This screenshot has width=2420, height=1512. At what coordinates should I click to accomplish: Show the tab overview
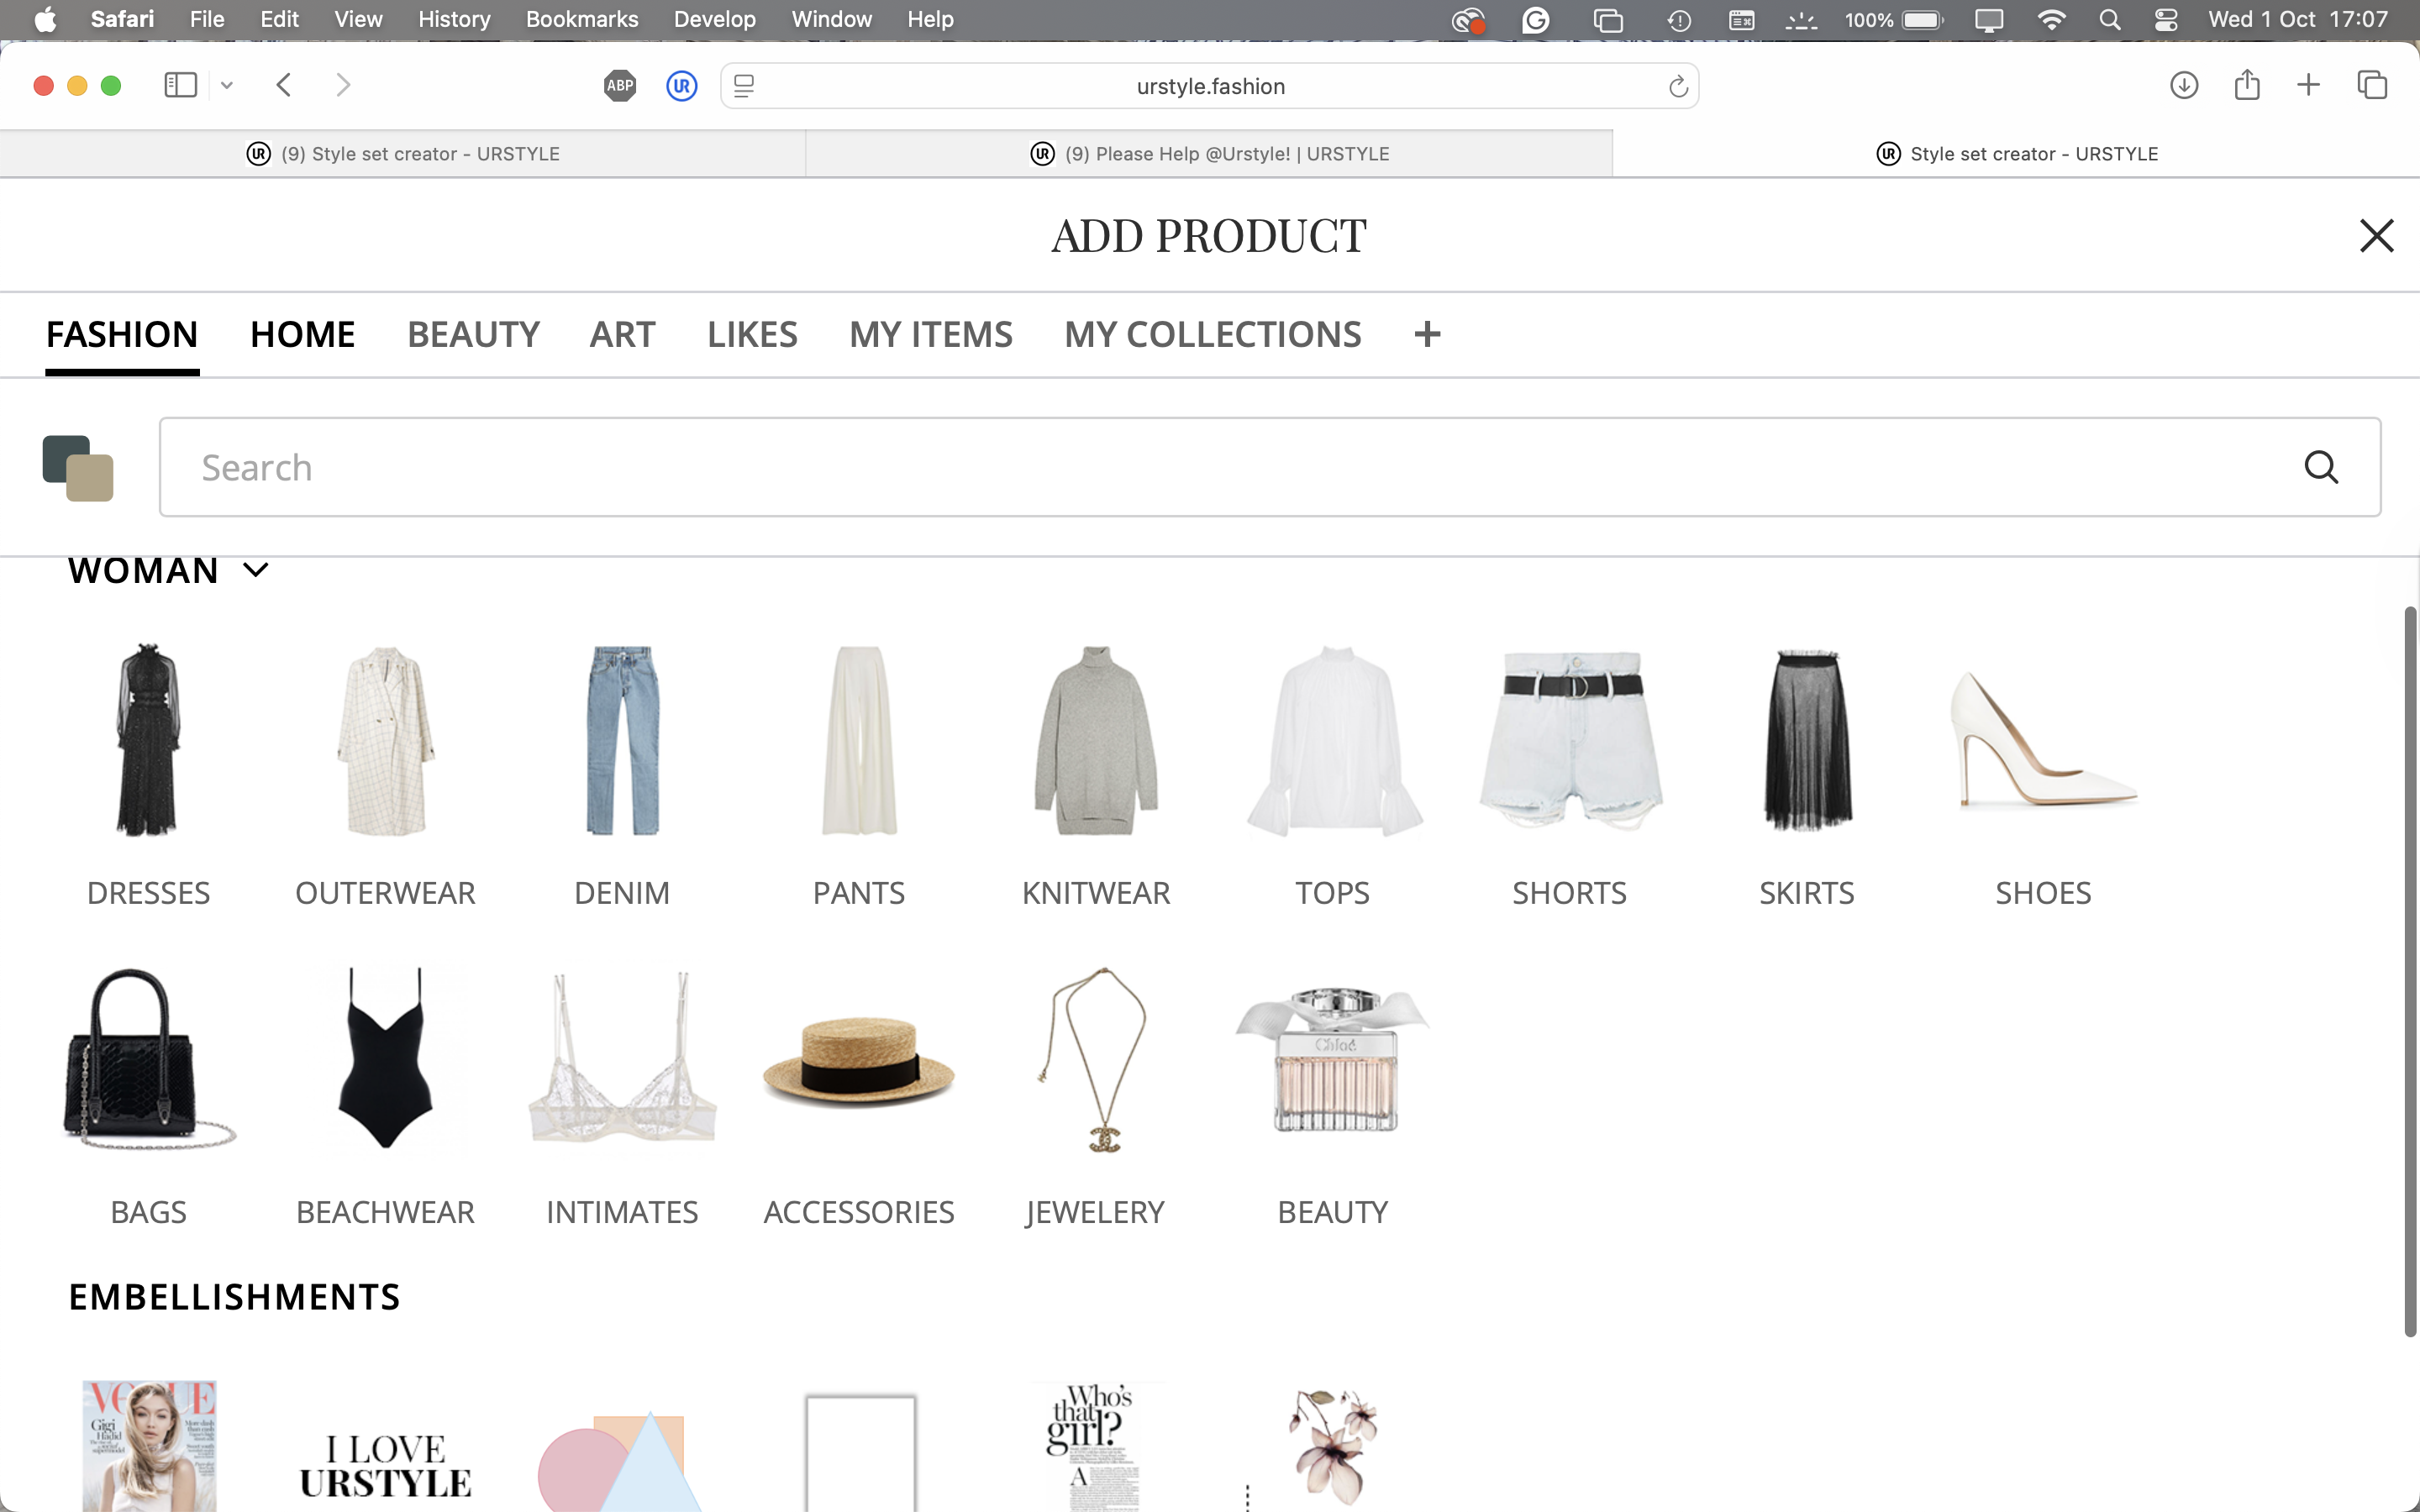click(2372, 85)
